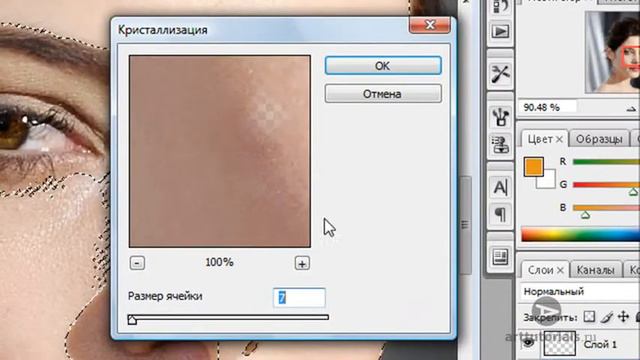The image size is (640, 360).
Task: Click the navigator zoom 90.48 % field
Action: coord(547,107)
